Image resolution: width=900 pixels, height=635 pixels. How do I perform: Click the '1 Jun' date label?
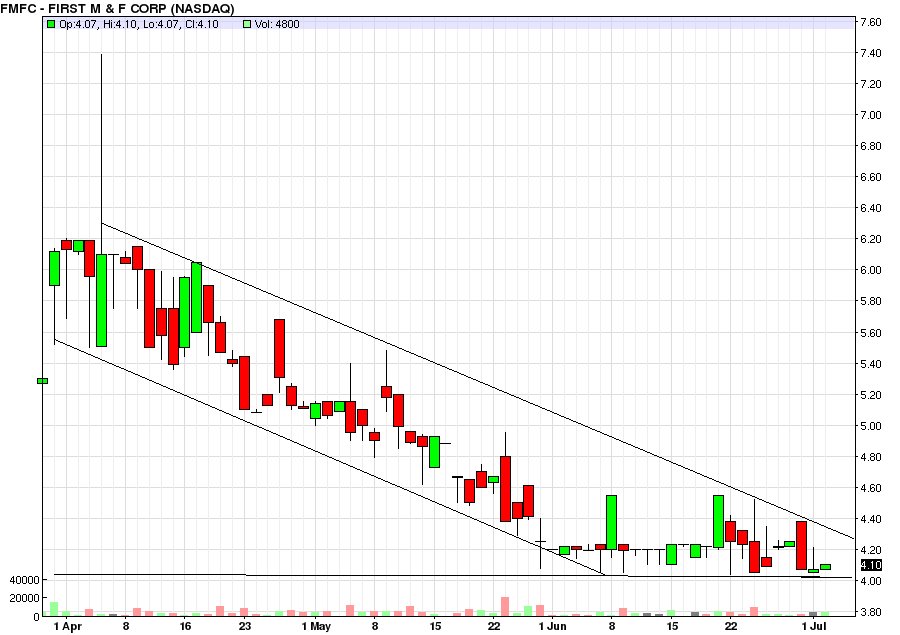pos(553,626)
